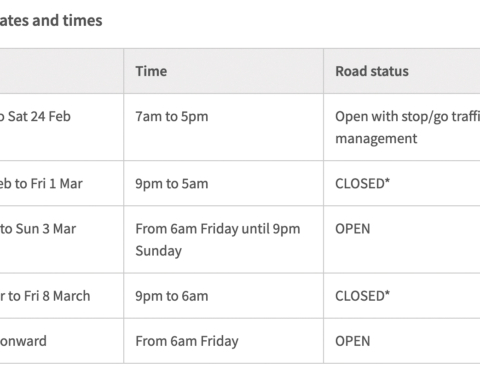The height and width of the screenshot is (384, 480).
Task: Click the empty date column header cell
Action: [61, 71]
